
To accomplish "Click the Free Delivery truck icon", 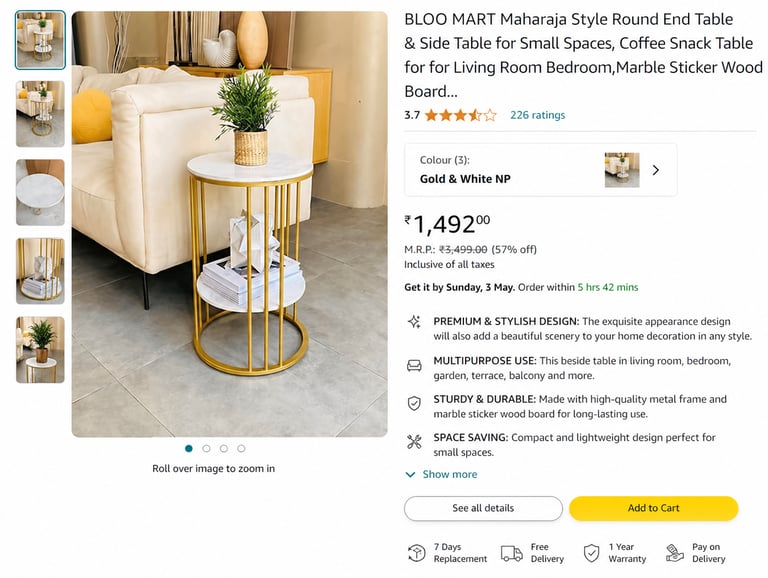I will (511, 553).
